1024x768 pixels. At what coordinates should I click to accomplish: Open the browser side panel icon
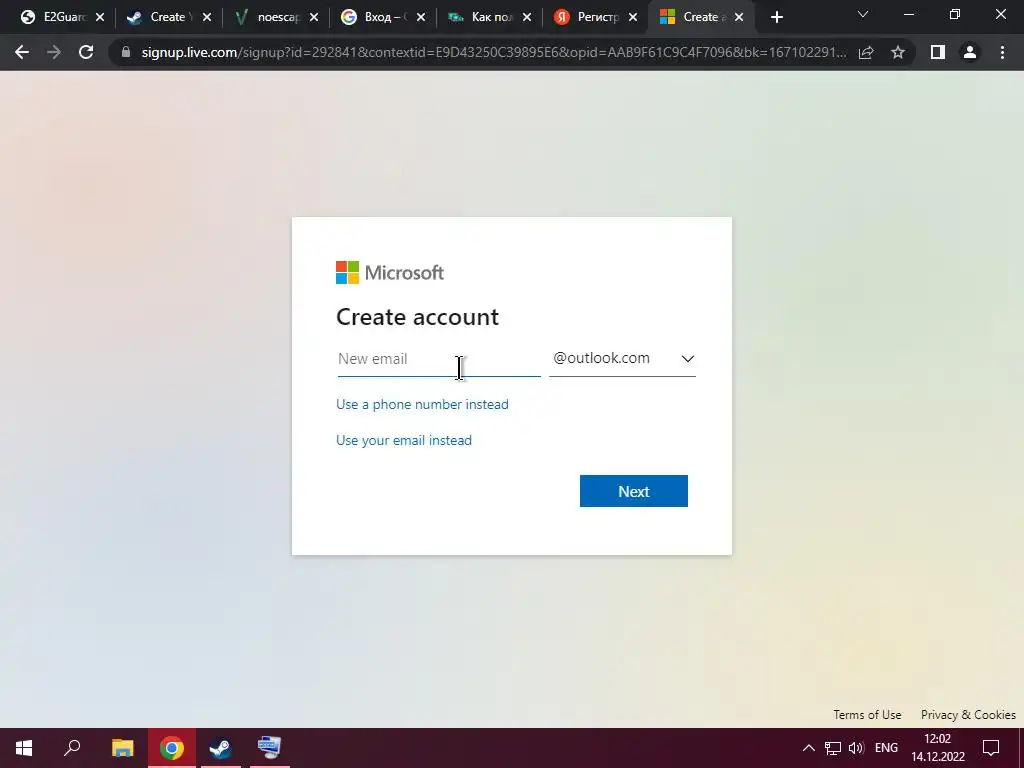coord(938,52)
